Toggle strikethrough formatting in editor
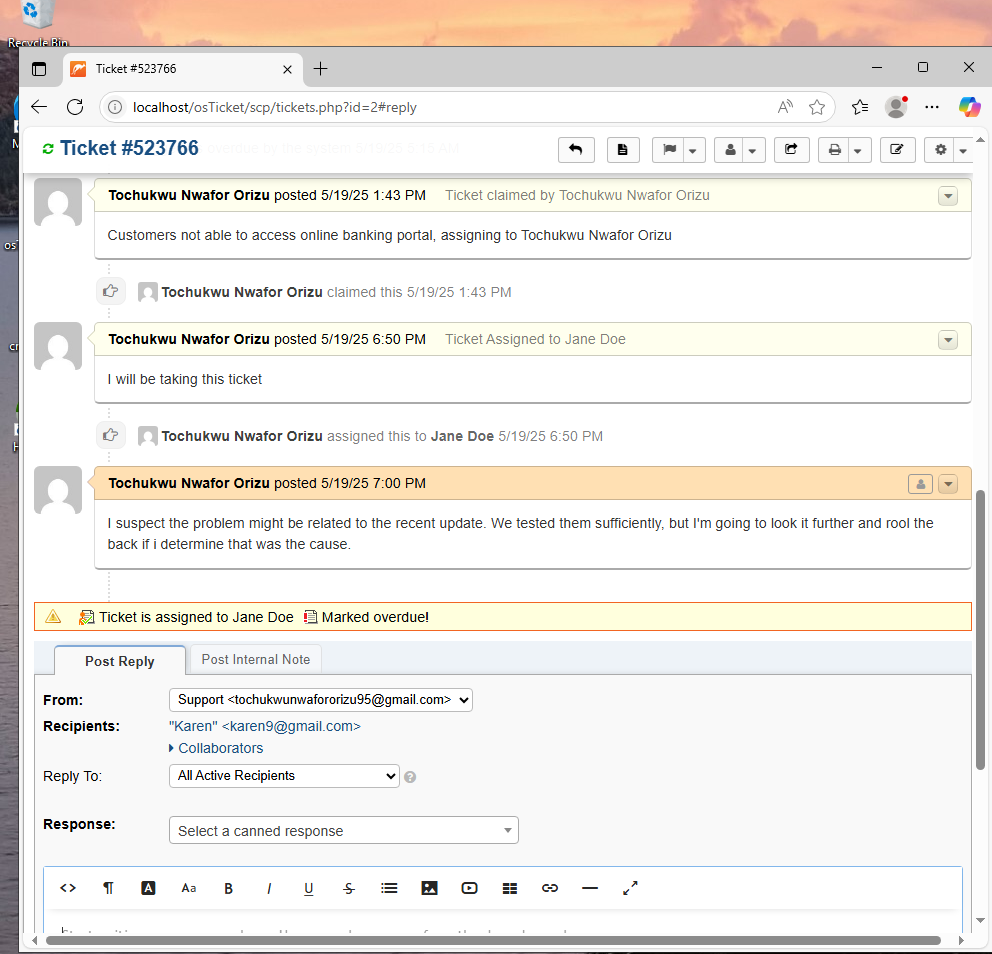 click(349, 888)
